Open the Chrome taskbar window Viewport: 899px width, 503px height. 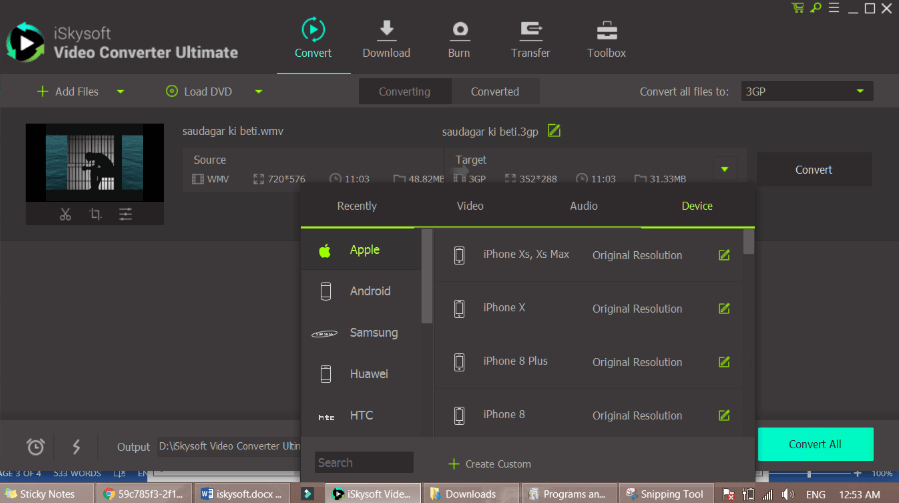coord(143,494)
